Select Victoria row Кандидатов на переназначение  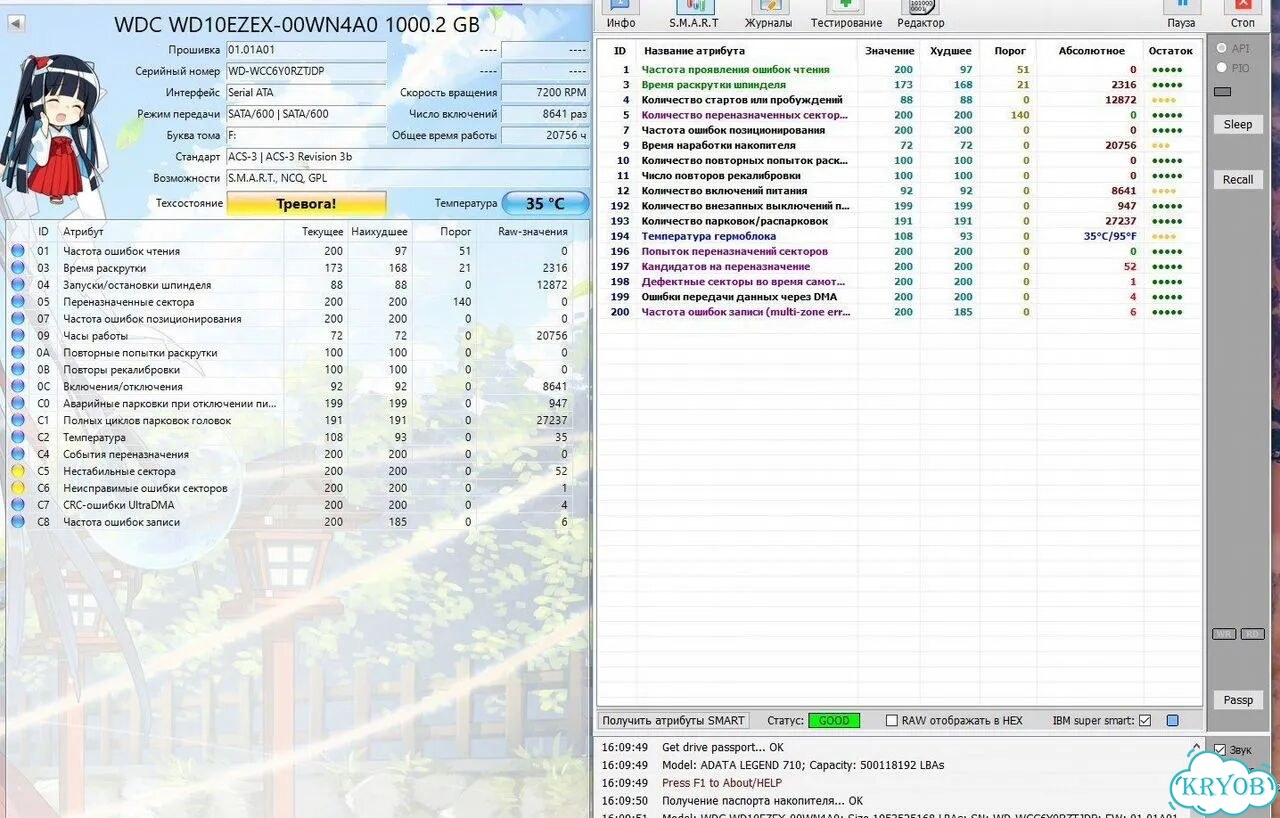point(899,267)
